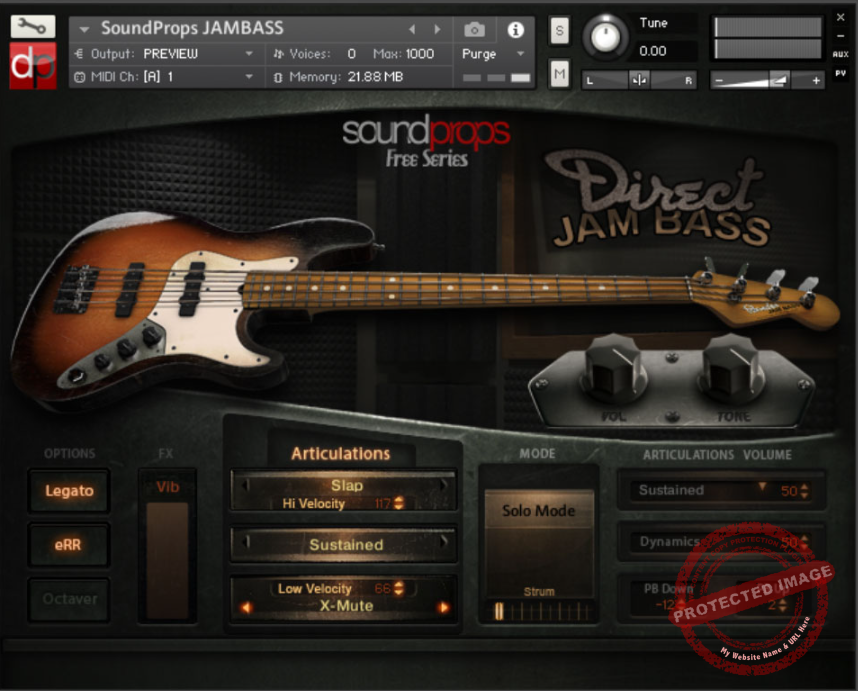Image resolution: width=858 pixels, height=691 pixels.
Task: Select previous articulation for Sustained slot
Action: 246,542
